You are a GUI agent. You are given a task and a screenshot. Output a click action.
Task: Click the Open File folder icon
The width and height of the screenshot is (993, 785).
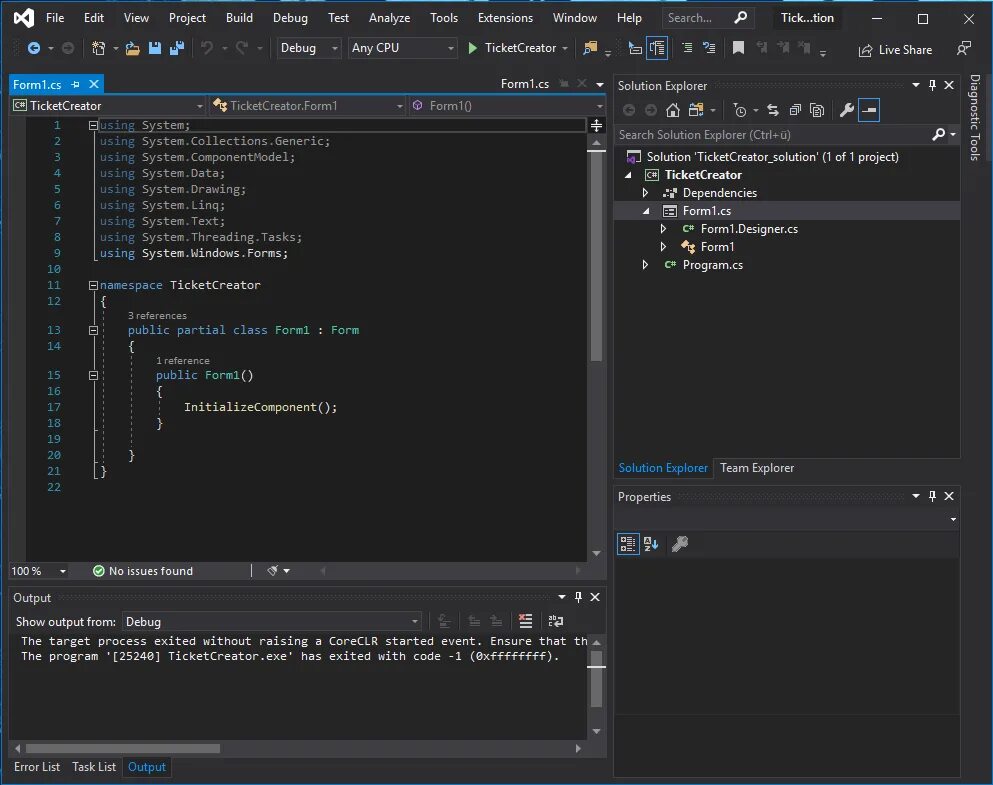coord(132,48)
